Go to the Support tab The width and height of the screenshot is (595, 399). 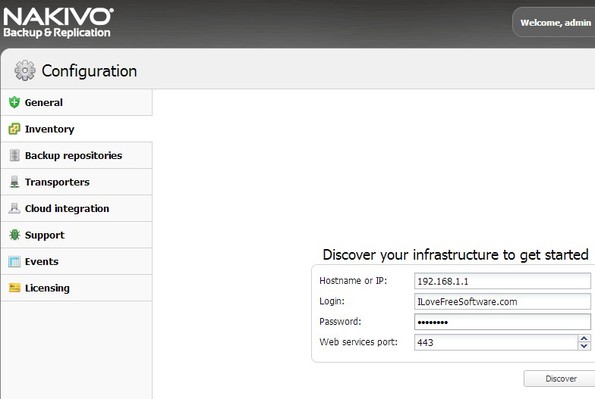click(x=77, y=235)
